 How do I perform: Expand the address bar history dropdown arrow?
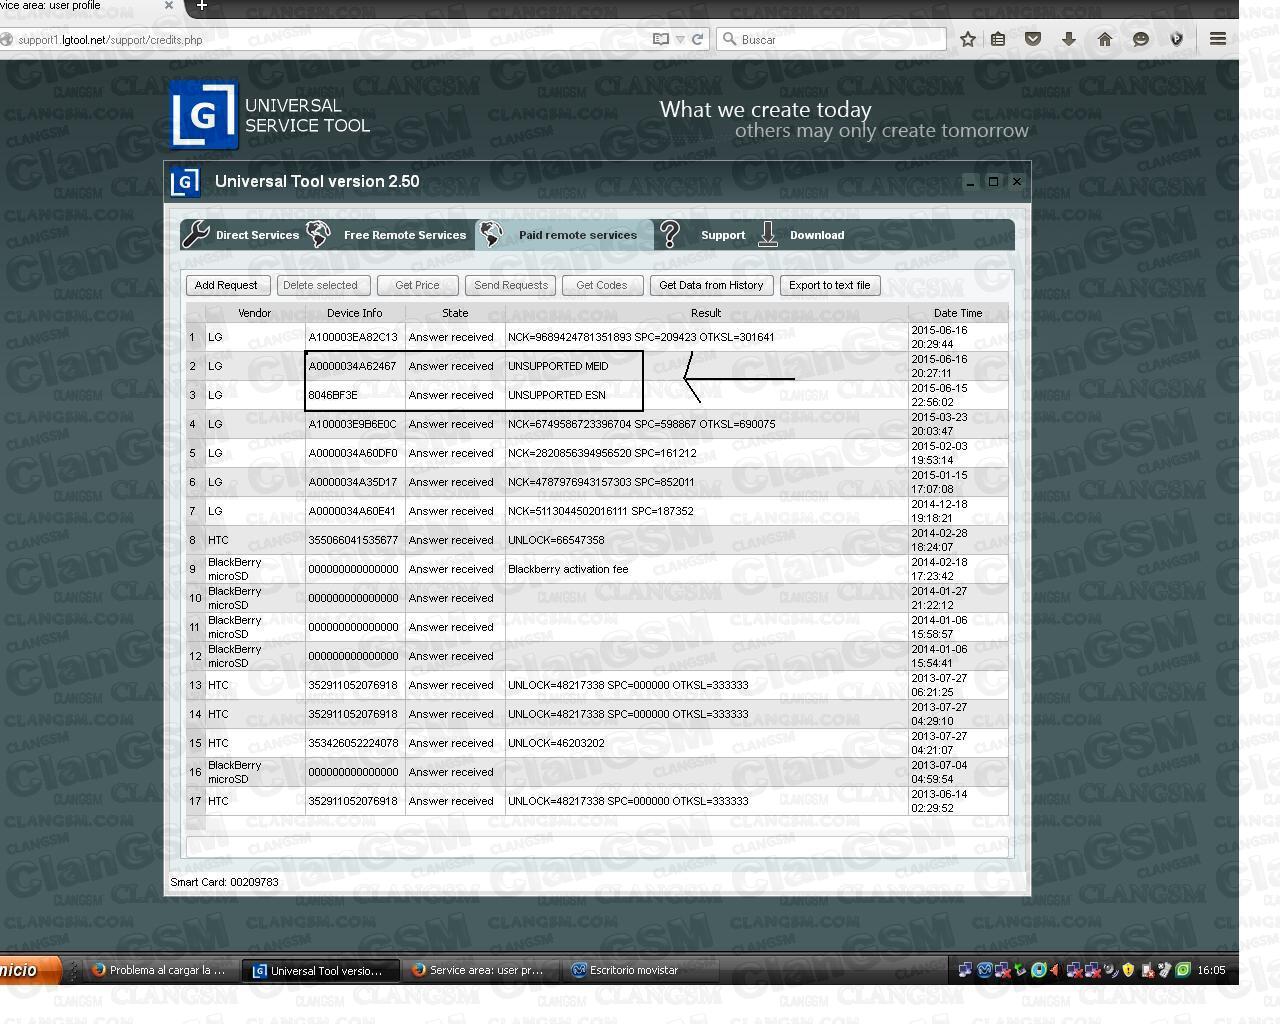[x=680, y=40]
